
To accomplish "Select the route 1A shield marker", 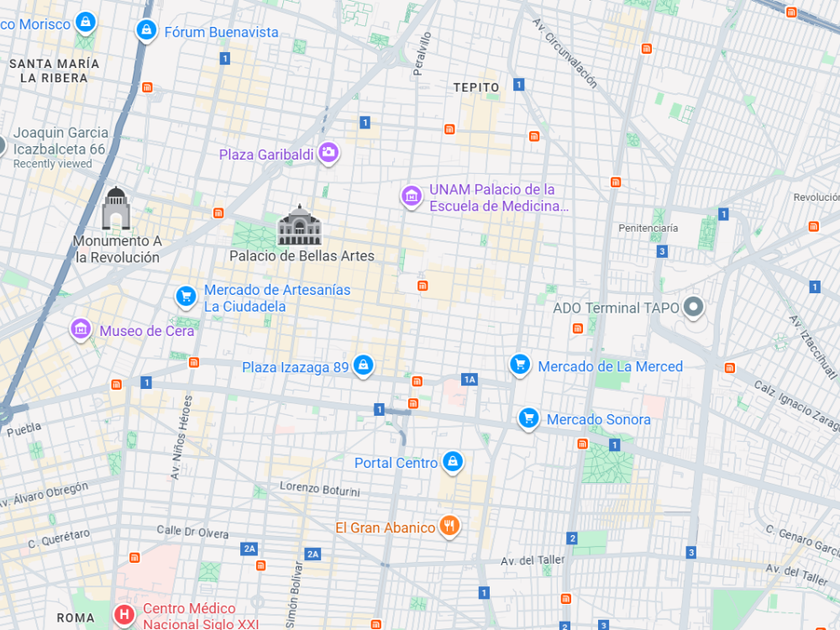I will 469,380.
